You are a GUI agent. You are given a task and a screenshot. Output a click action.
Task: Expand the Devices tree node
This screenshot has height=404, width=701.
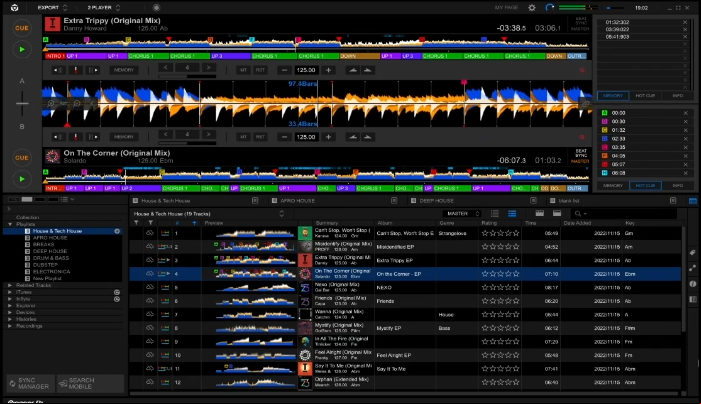pos(10,312)
